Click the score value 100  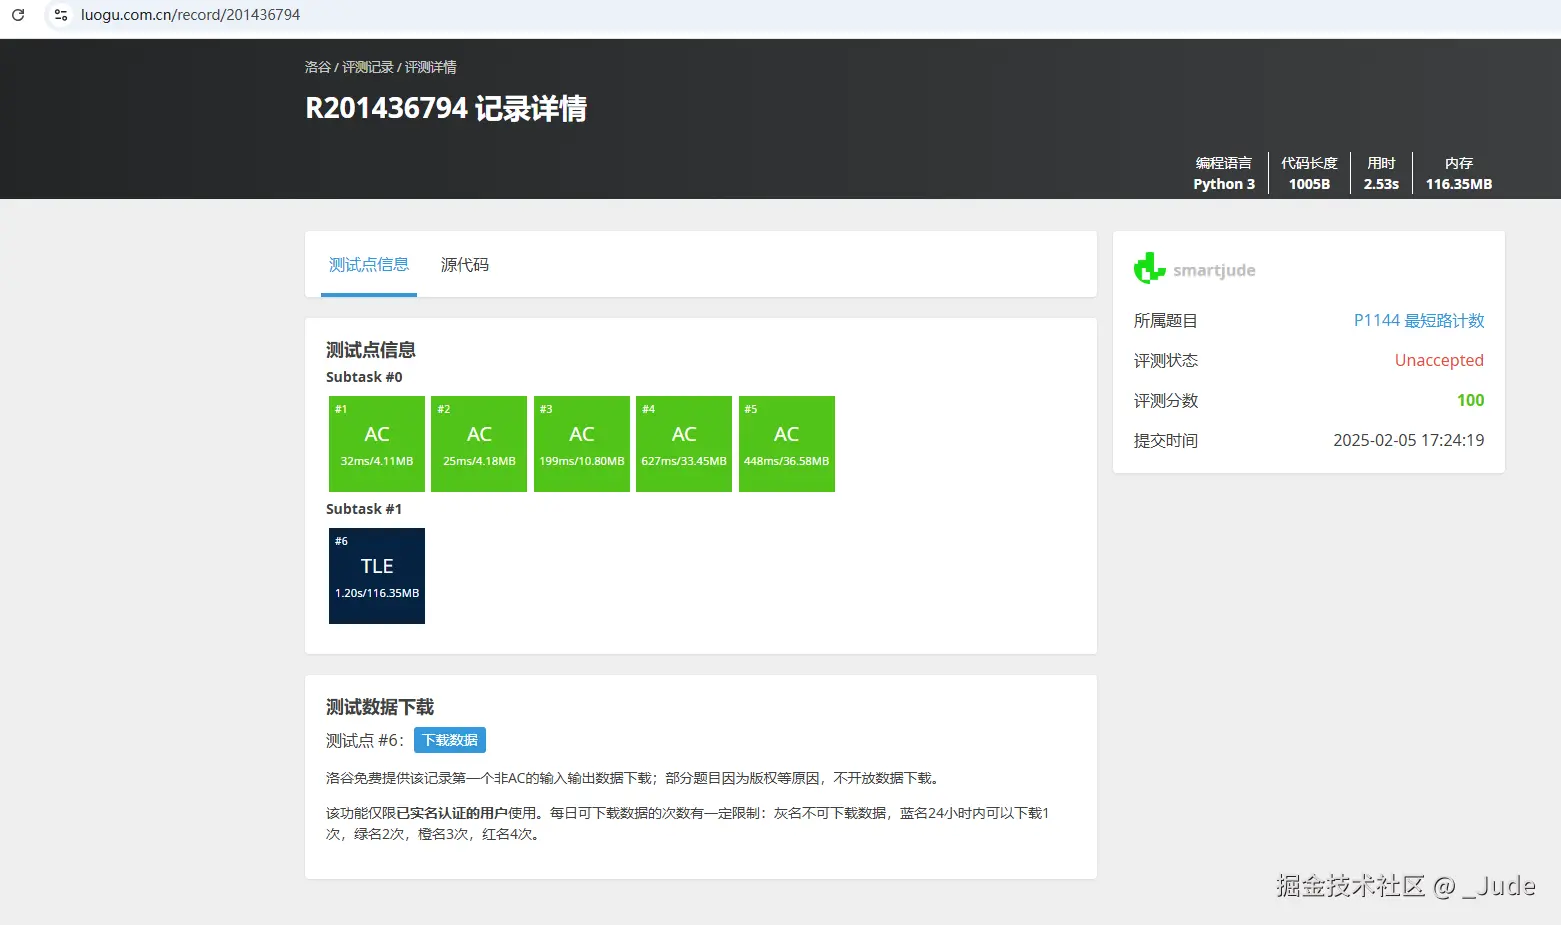point(1471,400)
